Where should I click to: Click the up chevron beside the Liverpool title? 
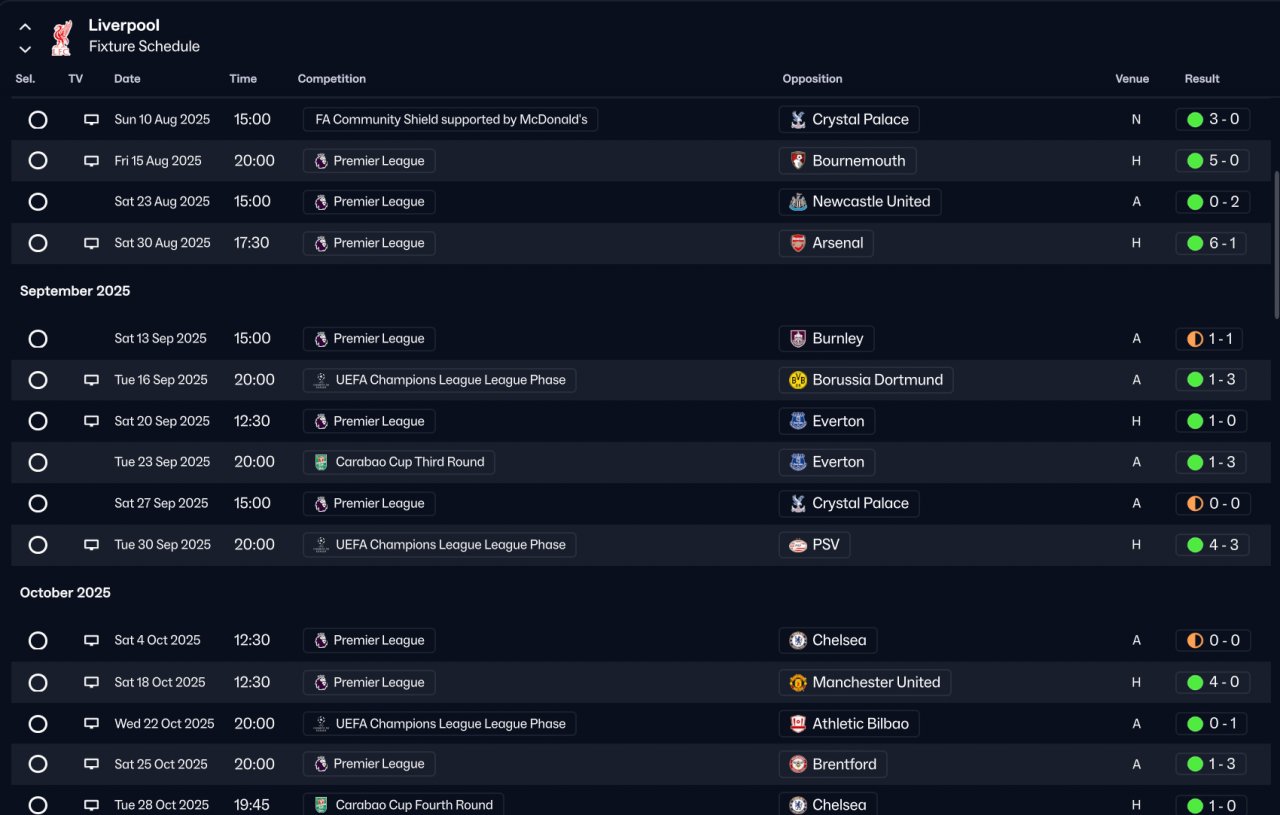pyautogui.click(x=25, y=27)
